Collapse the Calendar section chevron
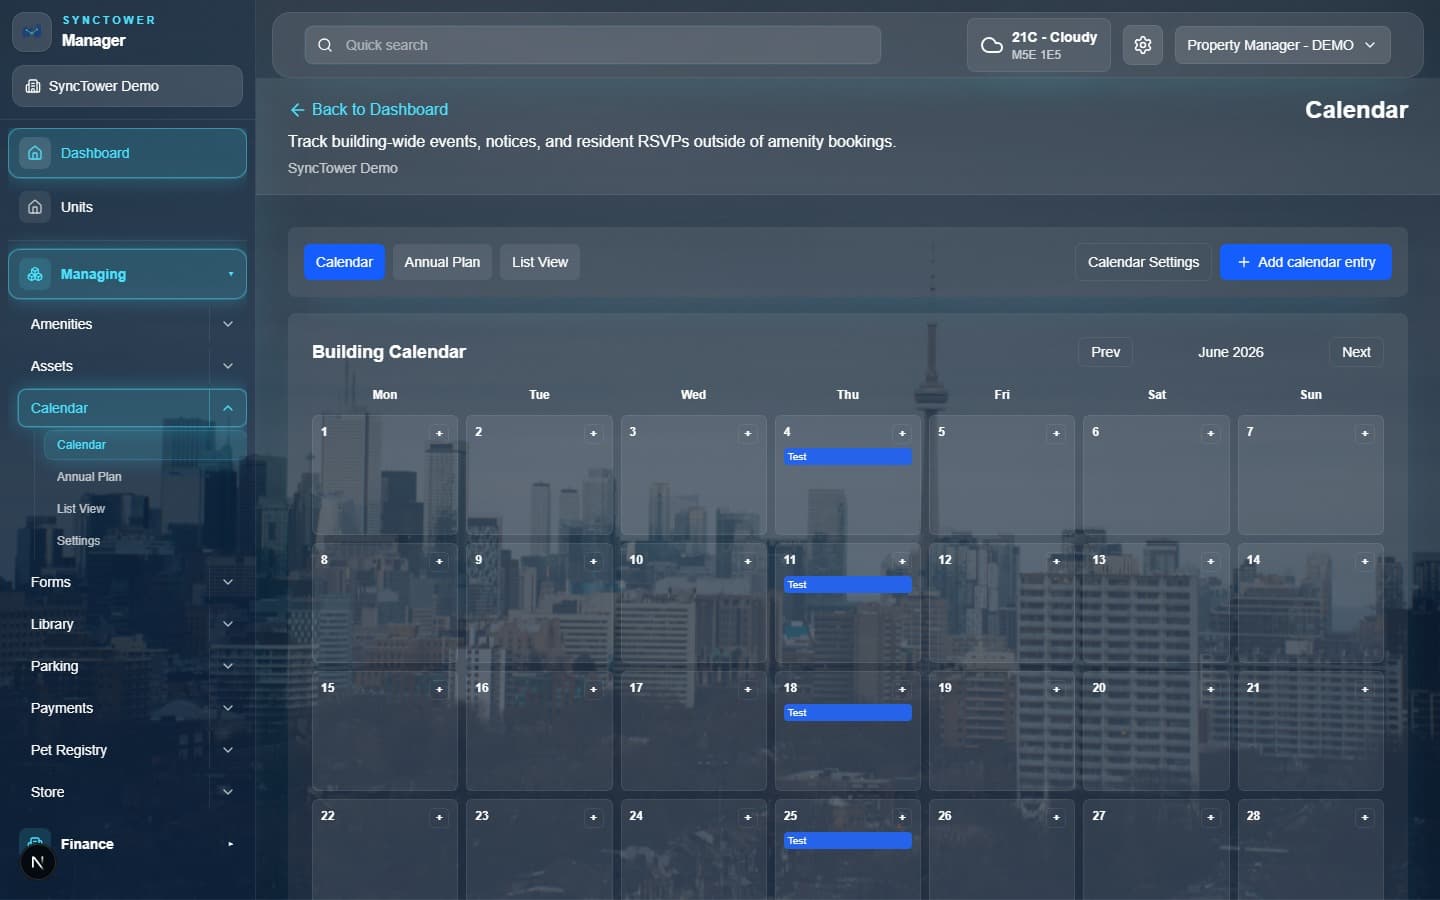 pyautogui.click(x=228, y=408)
